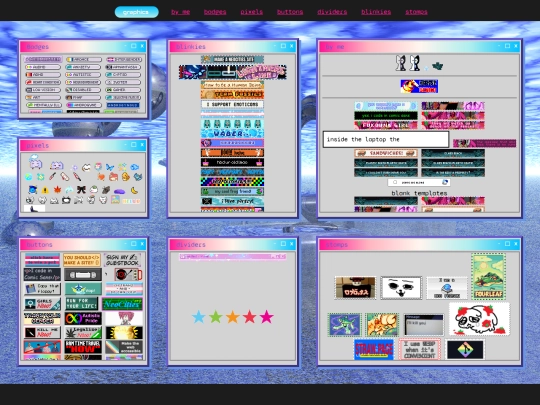Click the black ribbon bow pixel
The image size is (540, 405).
click(x=81, y=189)
